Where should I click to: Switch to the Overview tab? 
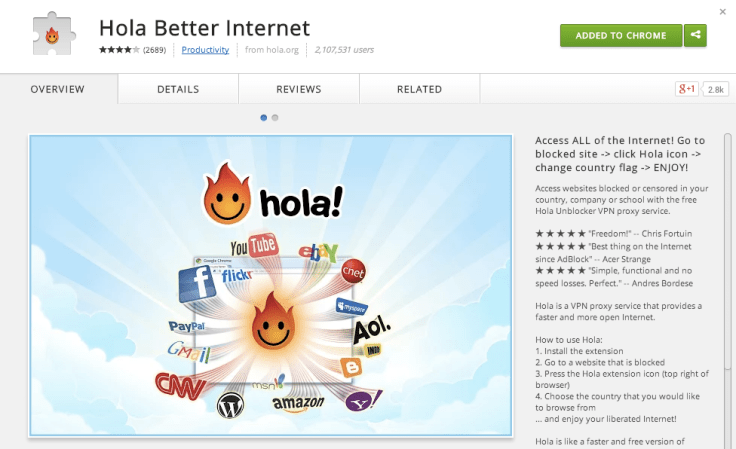coord(58,89)
